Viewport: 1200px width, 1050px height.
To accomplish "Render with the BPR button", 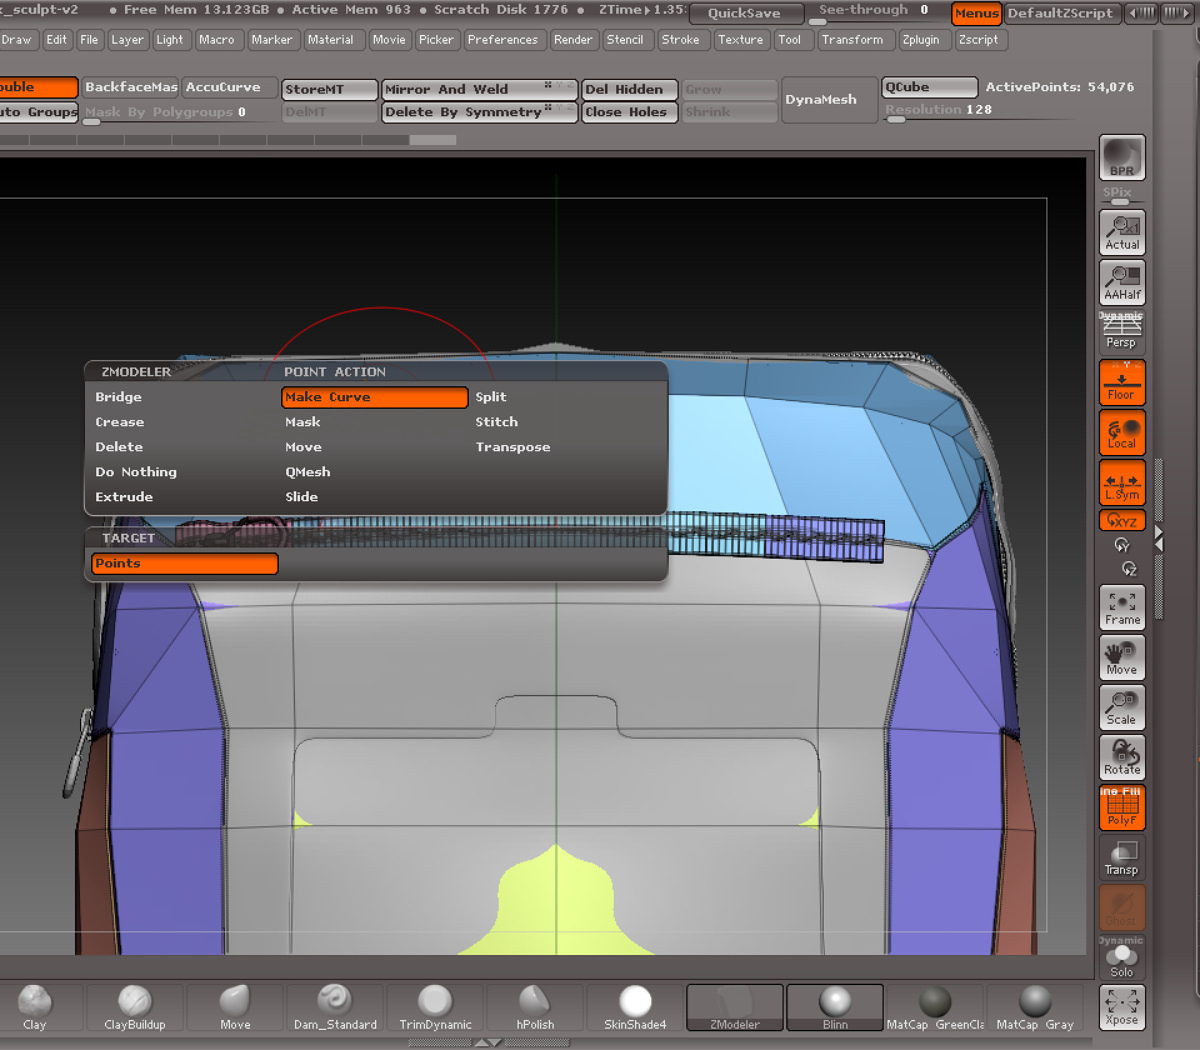I will pyautogui.click(x=1122, y=158).
